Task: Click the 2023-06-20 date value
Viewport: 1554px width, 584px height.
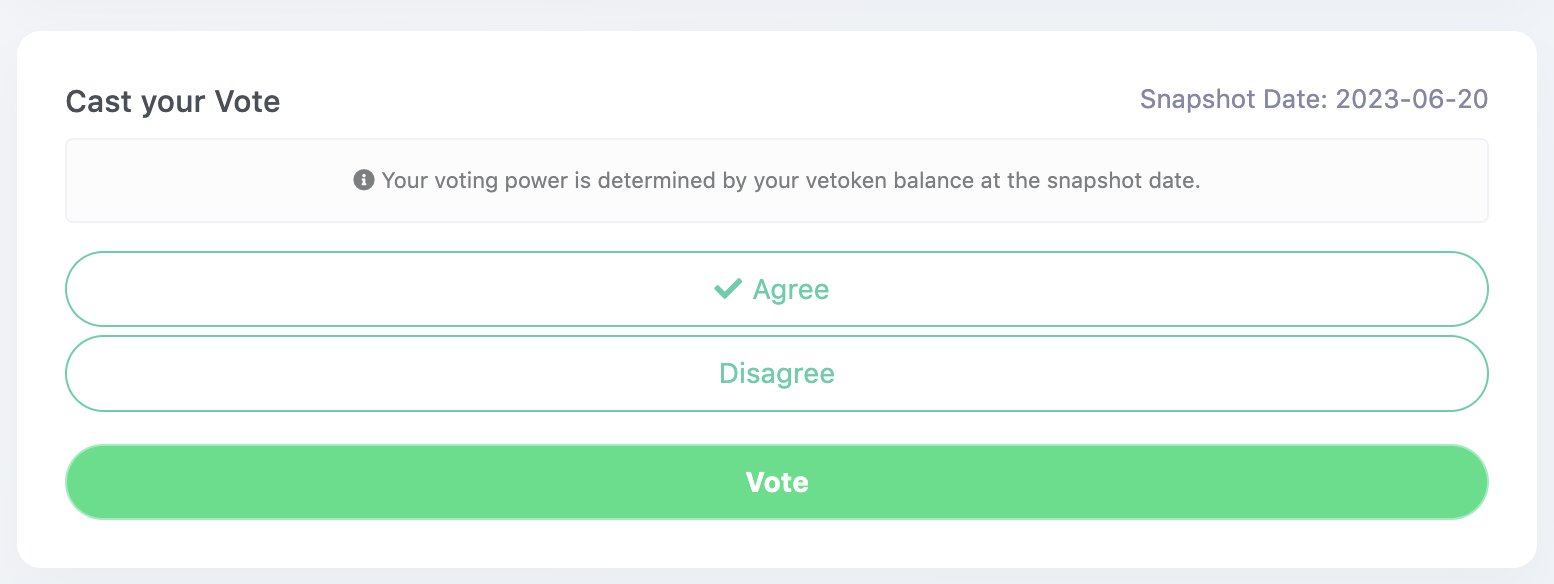Action: tap(1412, 100)
